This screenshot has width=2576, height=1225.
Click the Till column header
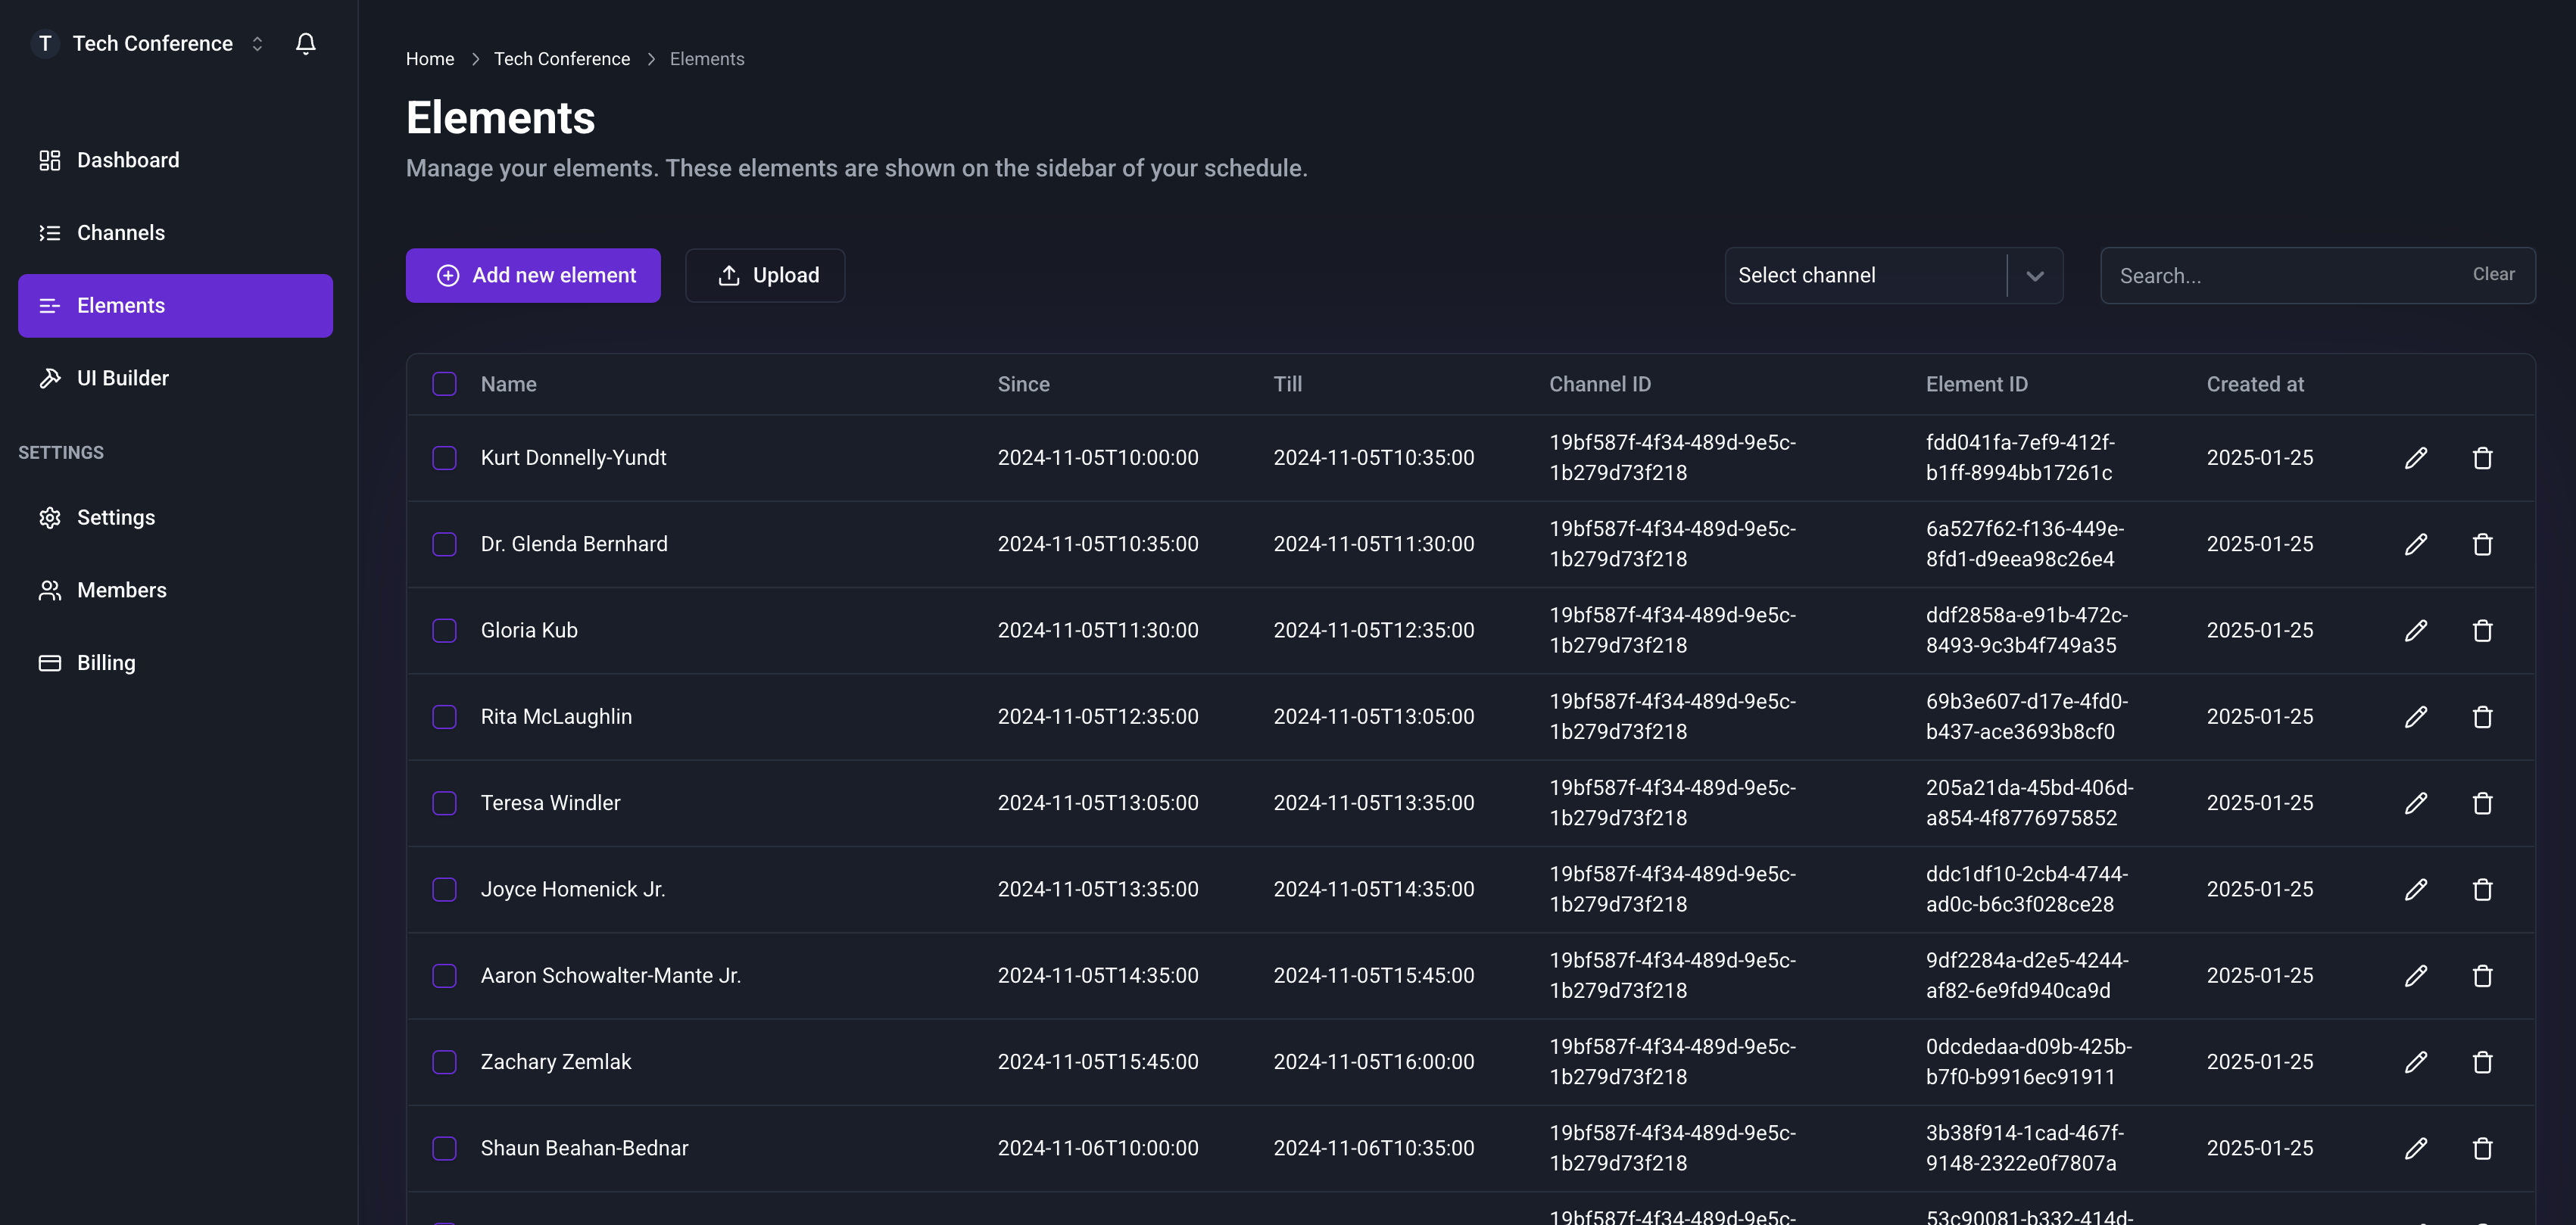coord(1287,384)
